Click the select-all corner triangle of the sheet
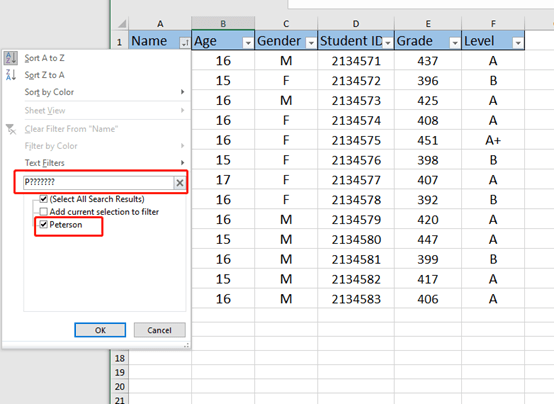Viewport: 554px width, 404px height. (x=122, y=24)
